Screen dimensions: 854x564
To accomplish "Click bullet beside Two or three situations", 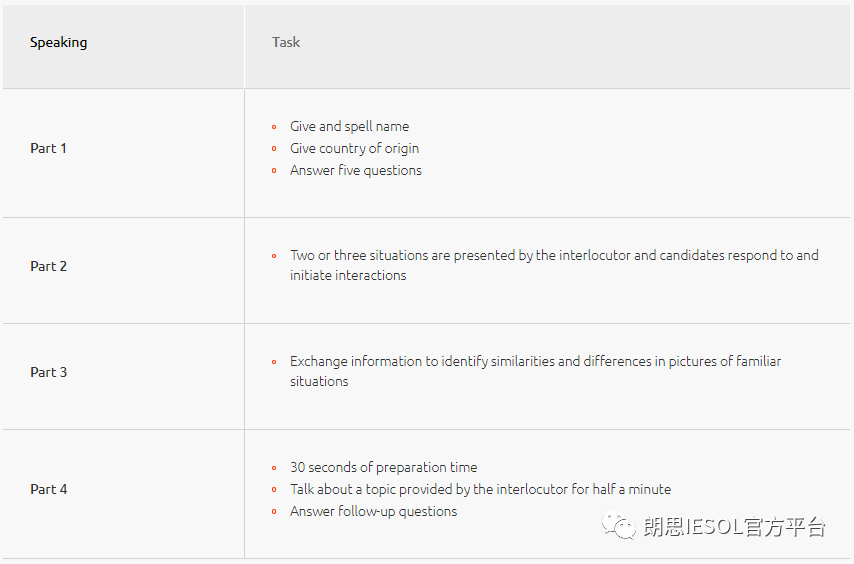I will click(274, 256).
